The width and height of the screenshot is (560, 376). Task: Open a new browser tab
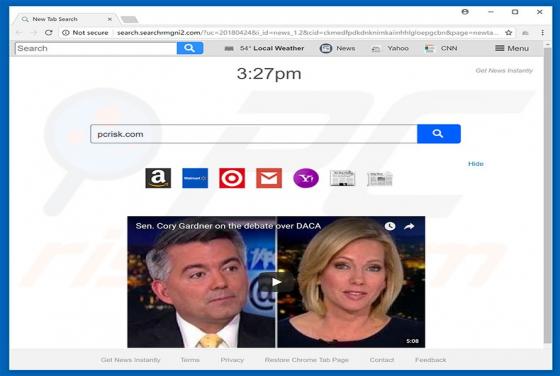pyautogui.click(x=129, y=19)
